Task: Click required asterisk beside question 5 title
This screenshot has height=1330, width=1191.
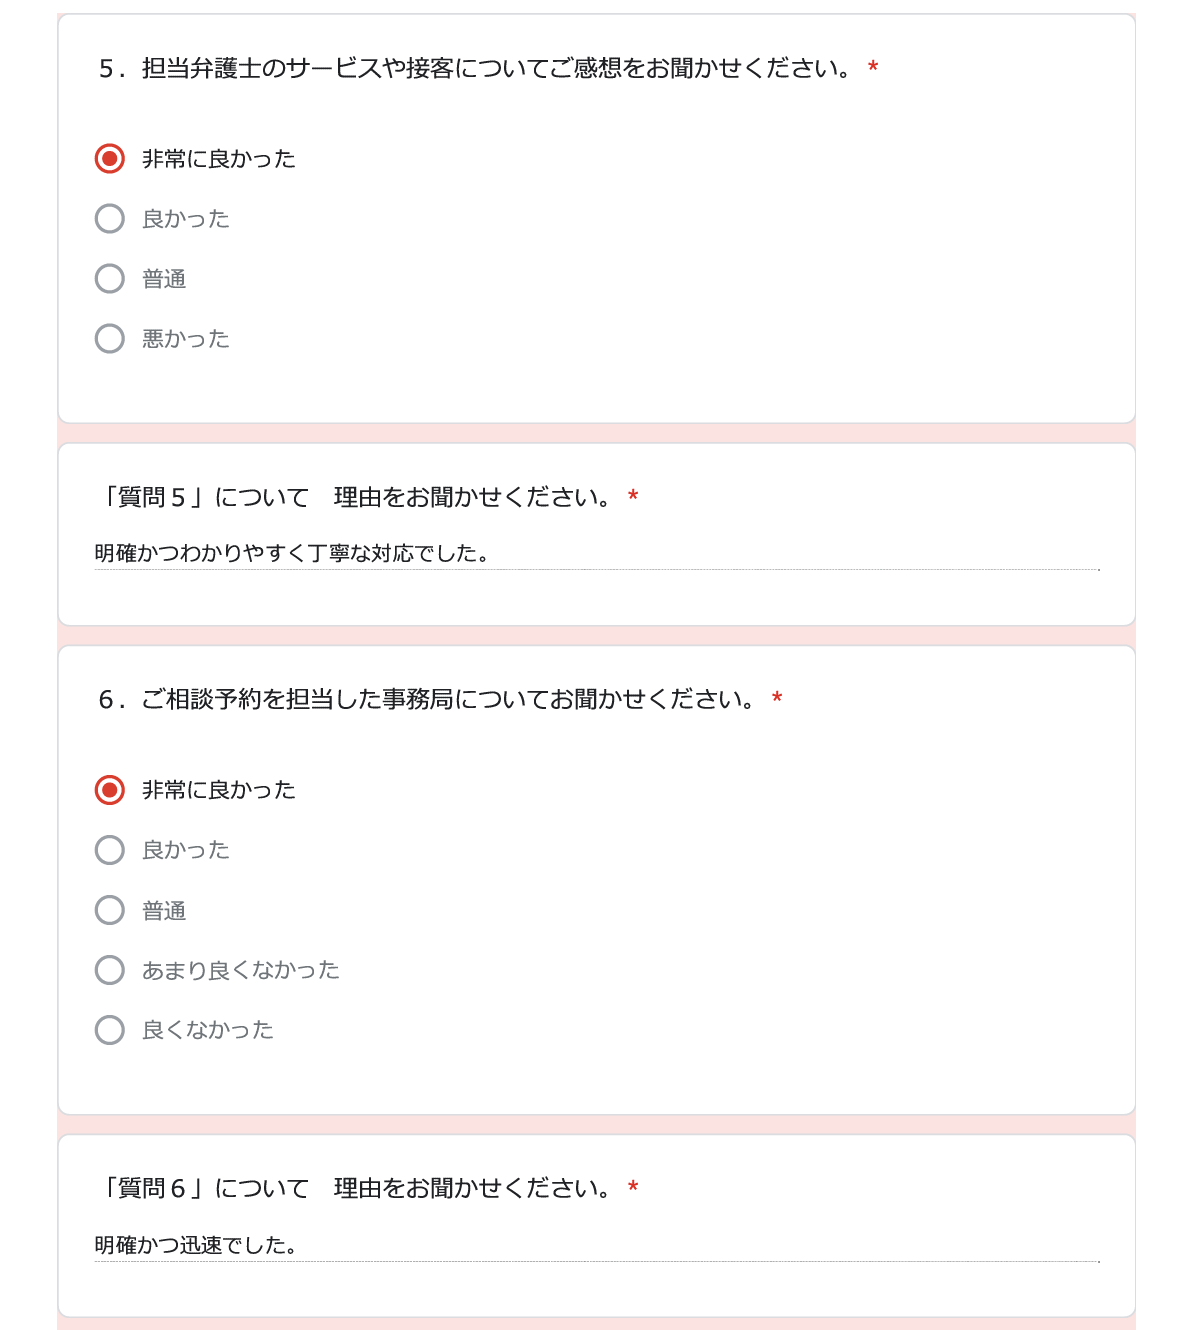Action: pos(873,67)
